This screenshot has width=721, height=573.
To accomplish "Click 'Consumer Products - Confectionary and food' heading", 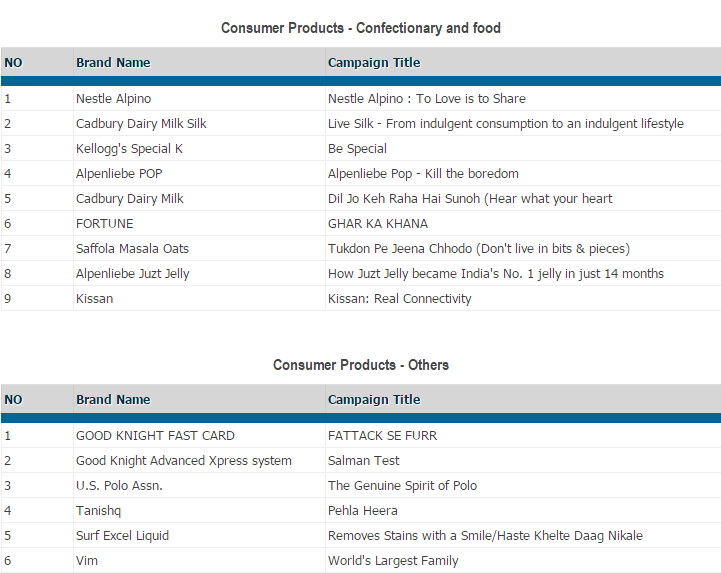I will click(361, 28).
